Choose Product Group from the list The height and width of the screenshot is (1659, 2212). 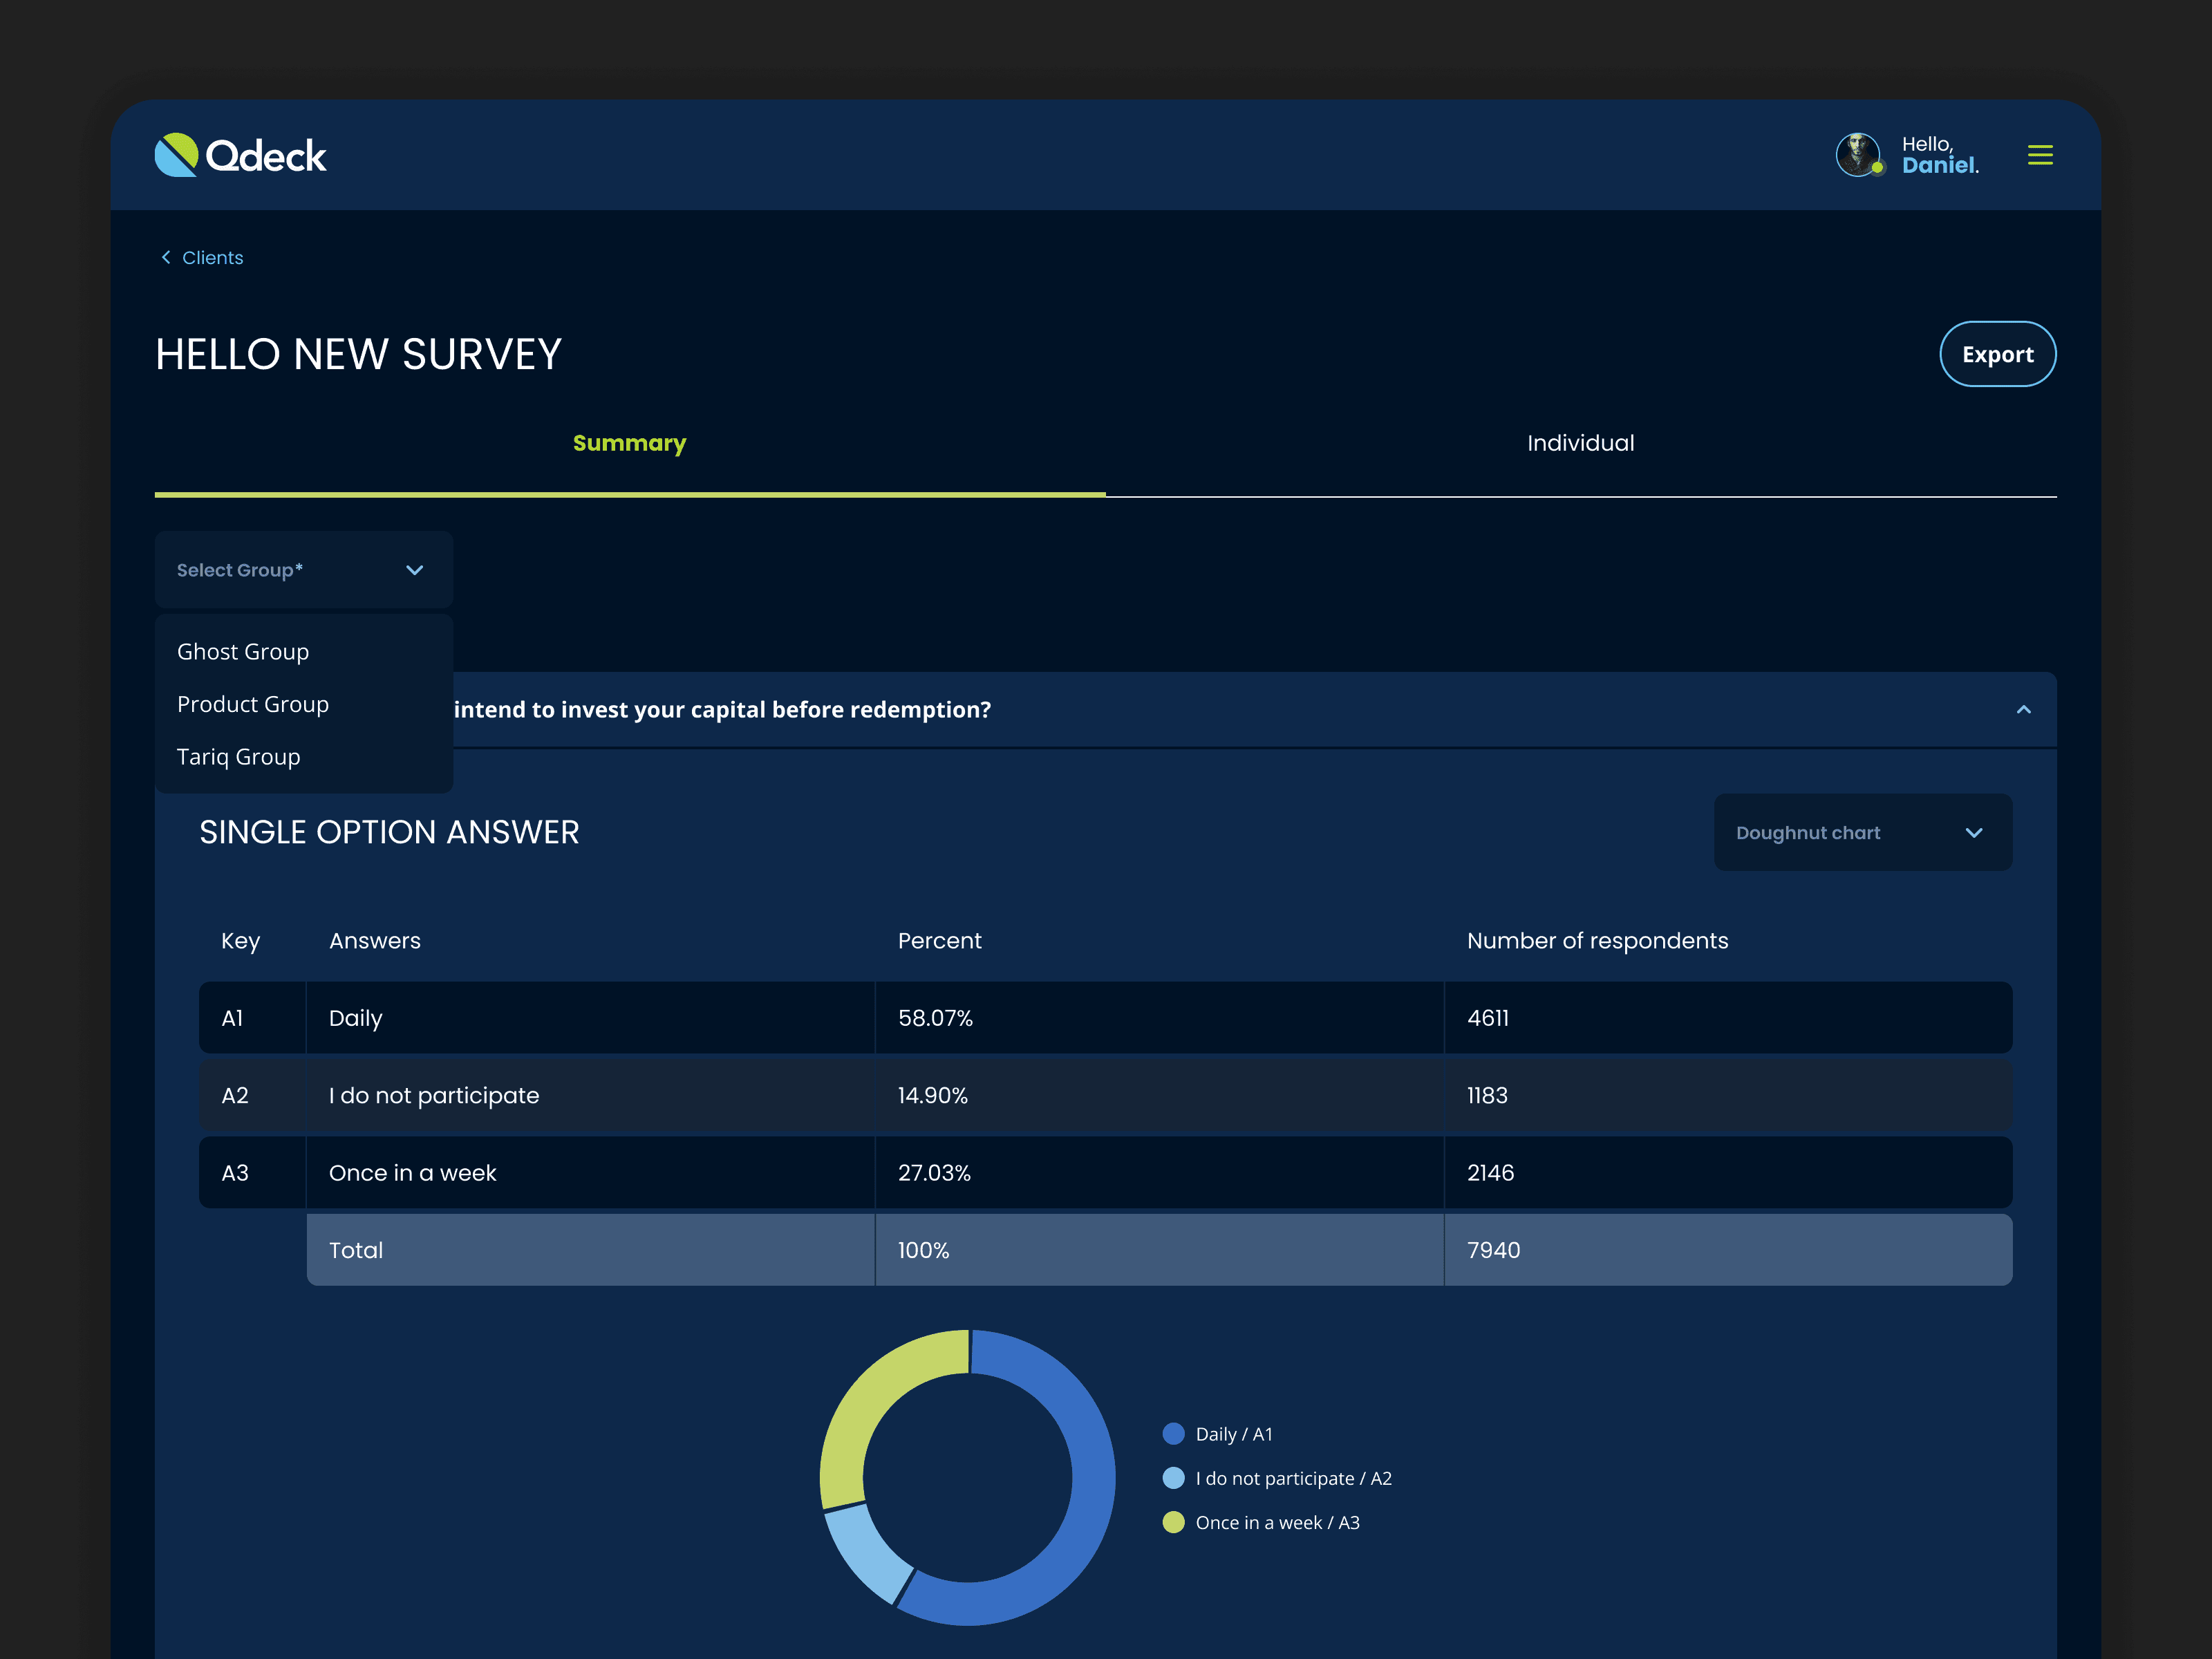point(253,704)
